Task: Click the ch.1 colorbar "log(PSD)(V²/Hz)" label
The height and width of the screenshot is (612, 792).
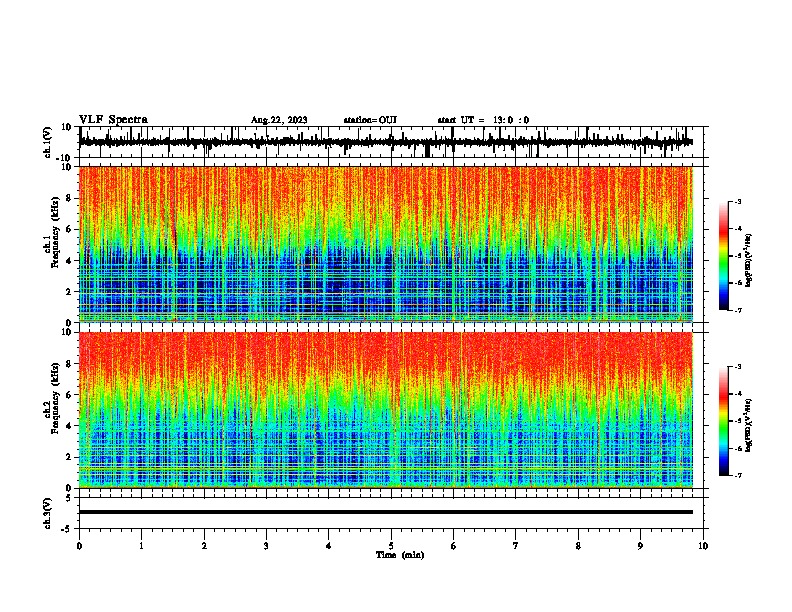Action: tap(748, 260)
